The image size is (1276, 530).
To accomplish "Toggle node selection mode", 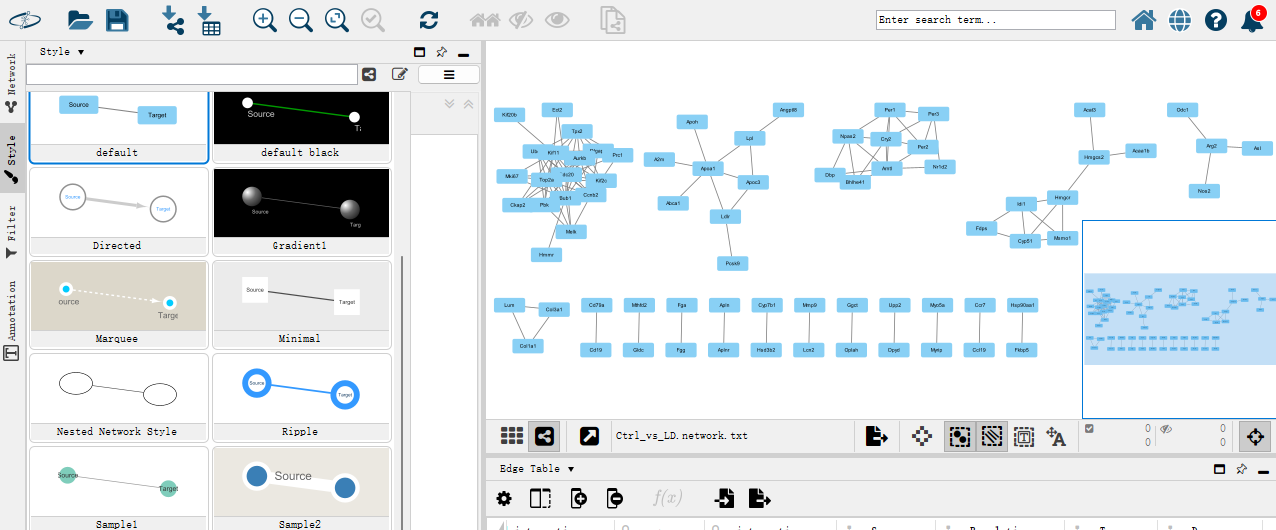I will click(x=958, y=436).
